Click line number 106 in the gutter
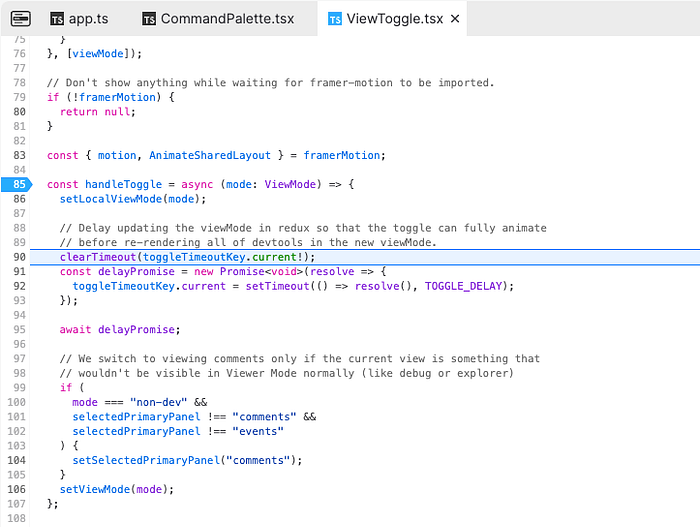700x527 pixels. 19,489
